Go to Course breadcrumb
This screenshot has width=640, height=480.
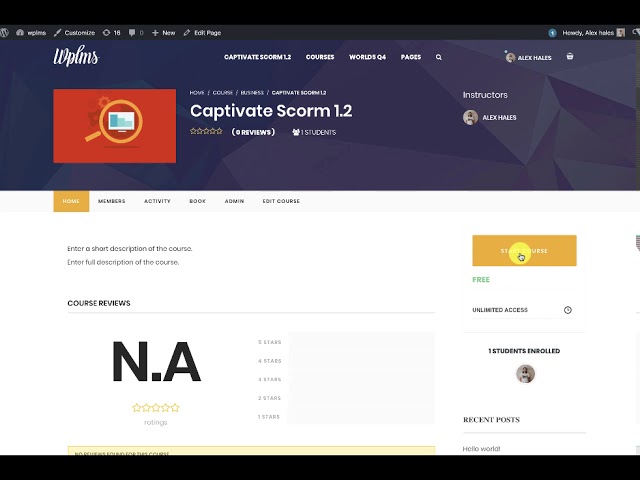pos(222,93)
